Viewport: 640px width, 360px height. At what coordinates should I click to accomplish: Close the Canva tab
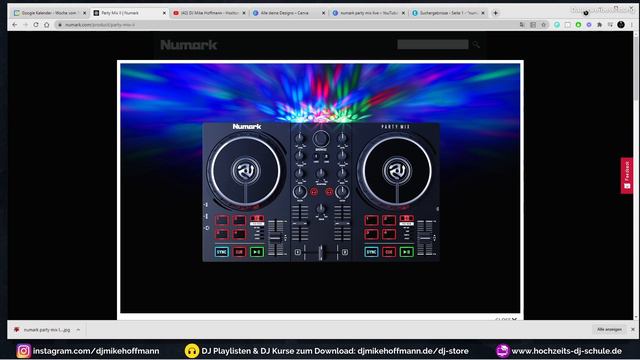[x=324, y=13]
